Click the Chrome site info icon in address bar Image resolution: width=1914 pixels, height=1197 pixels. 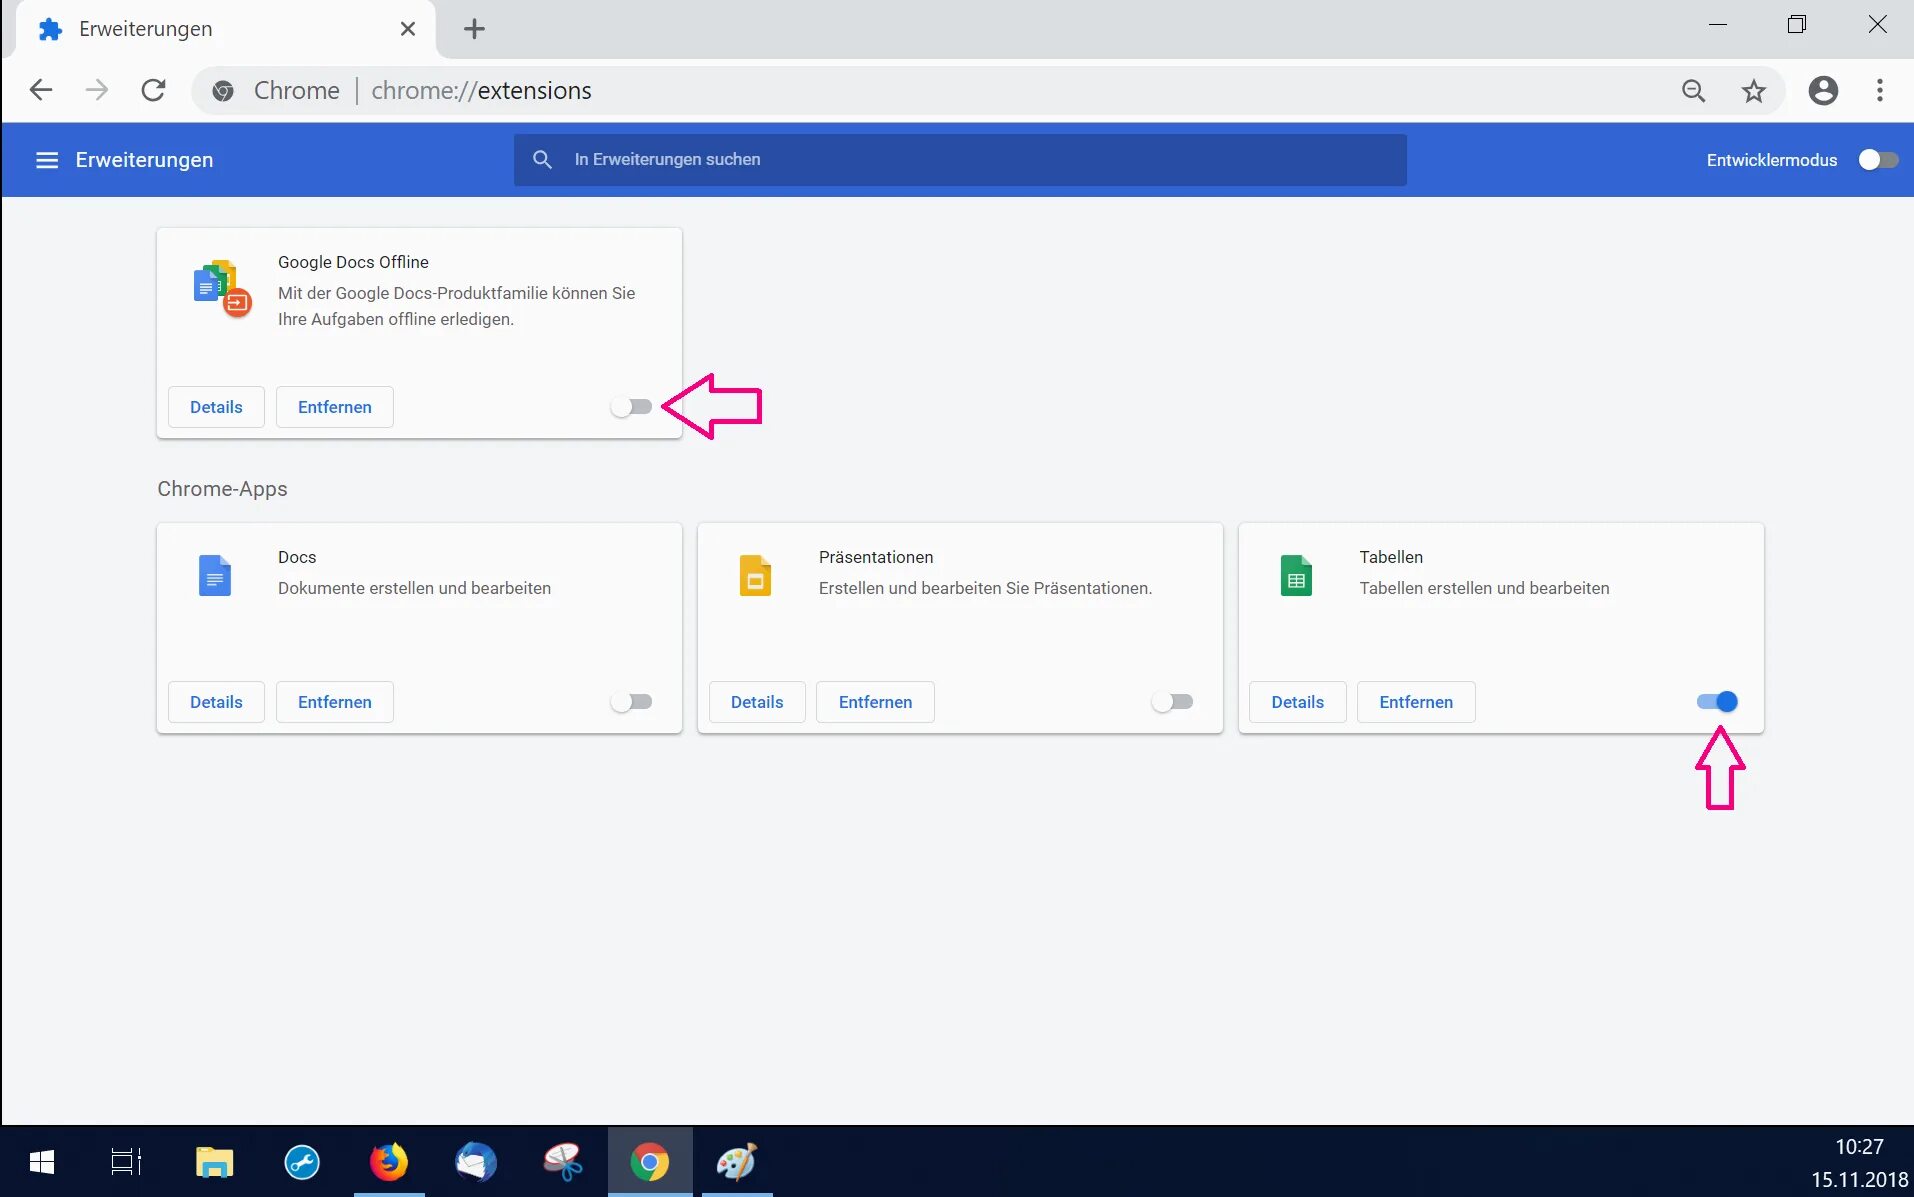tap(223, 91)
